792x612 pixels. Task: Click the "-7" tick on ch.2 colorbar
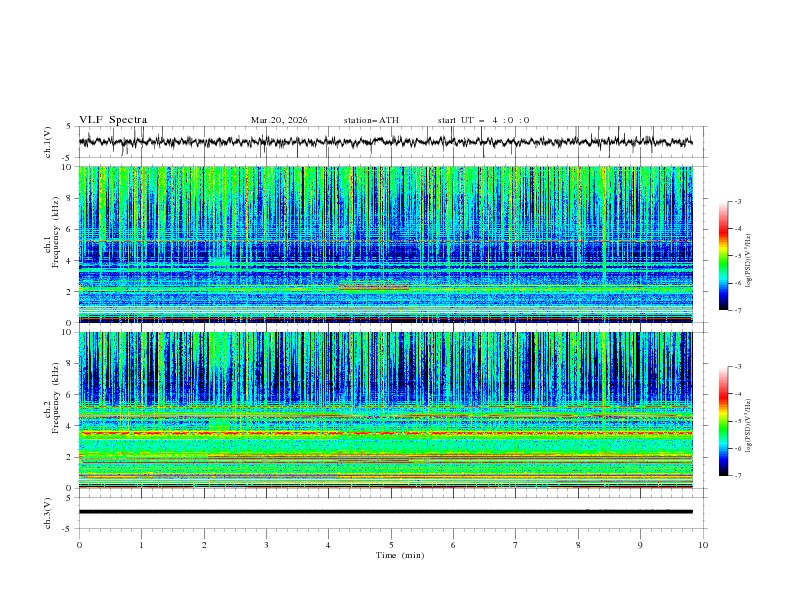[737, 476]
